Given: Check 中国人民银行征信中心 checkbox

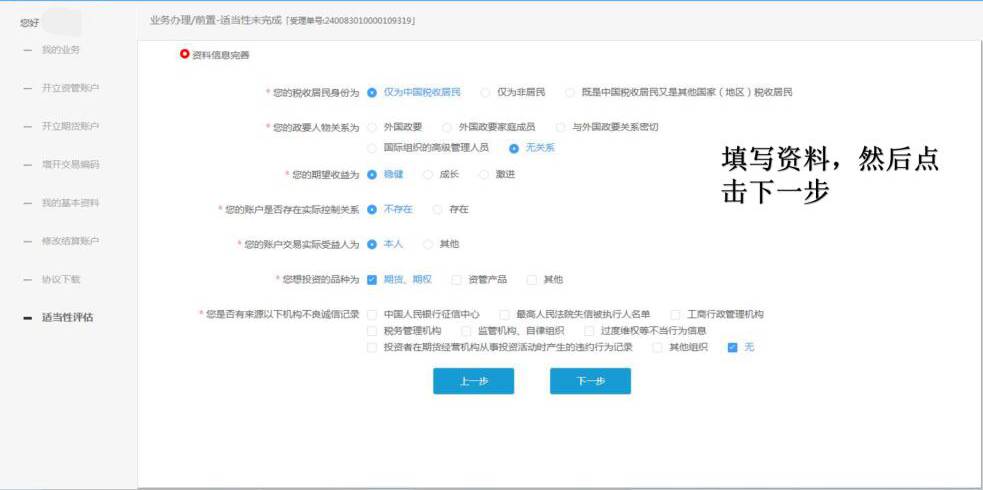Looking at the screenshot, I should 373,314.
